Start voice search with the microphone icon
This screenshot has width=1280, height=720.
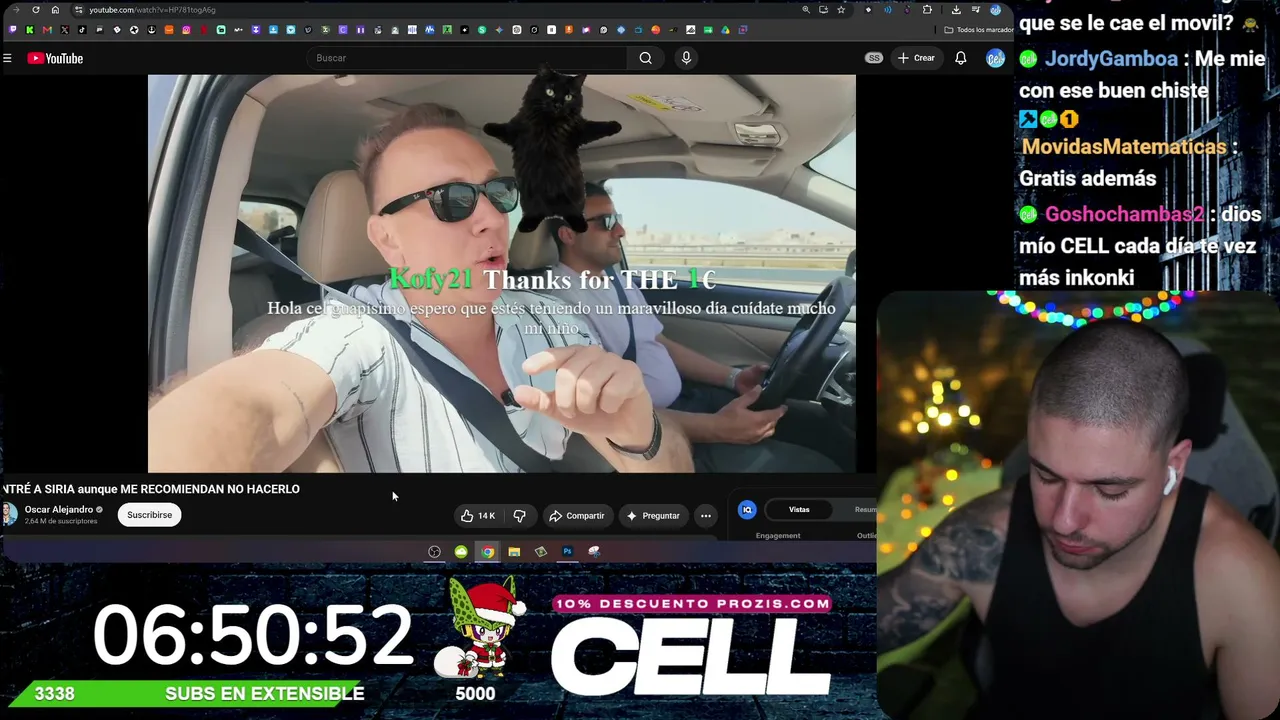pyautogui.click(x=686, y=58)
